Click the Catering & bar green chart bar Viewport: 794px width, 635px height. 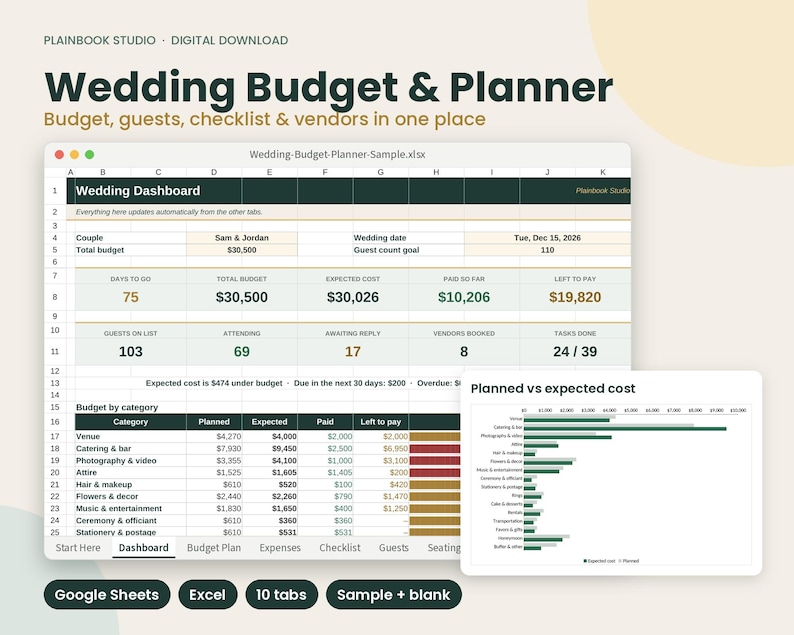[x=625, y=428]
